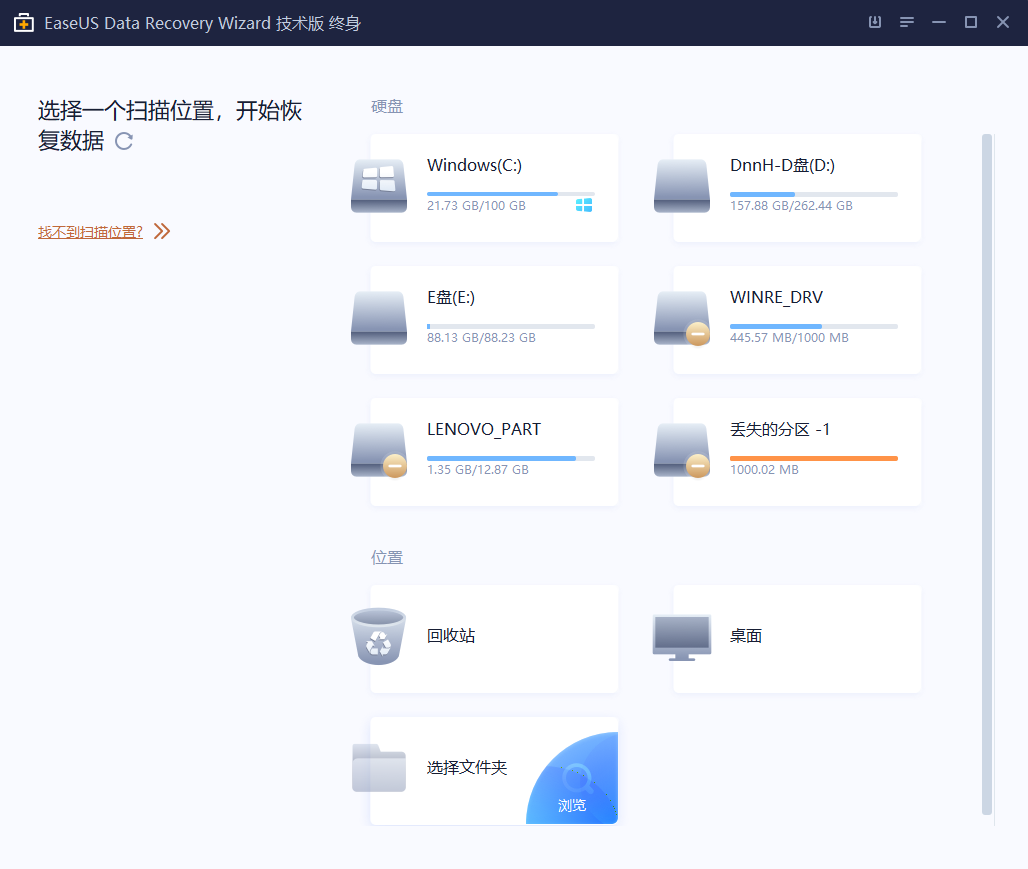Select the 回收站 location

pyautogui.click(x=494, y=639)
